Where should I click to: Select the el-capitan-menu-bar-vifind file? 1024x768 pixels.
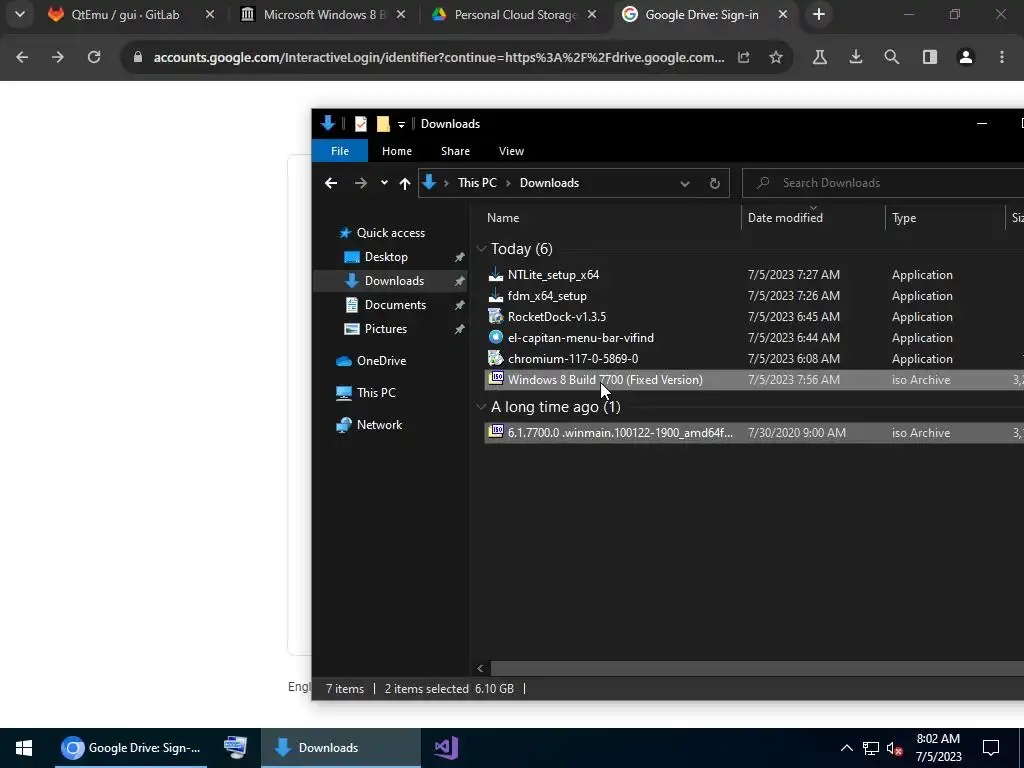click(581, 338)
